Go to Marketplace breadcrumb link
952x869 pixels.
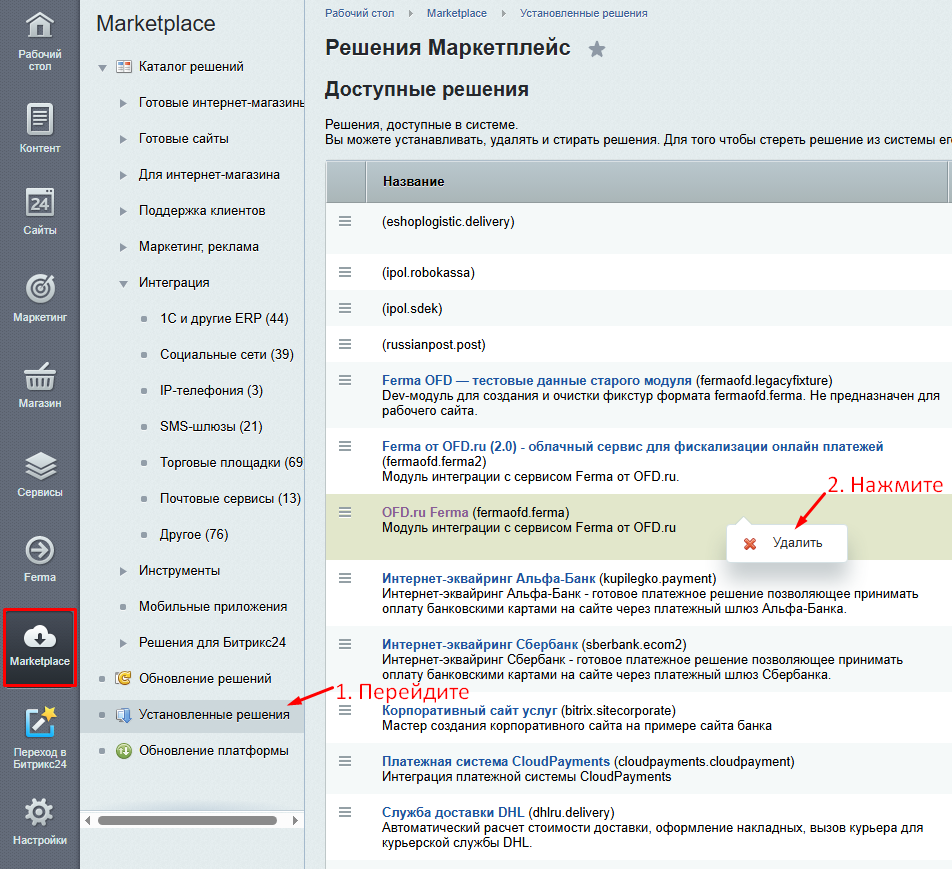point(457,13)
